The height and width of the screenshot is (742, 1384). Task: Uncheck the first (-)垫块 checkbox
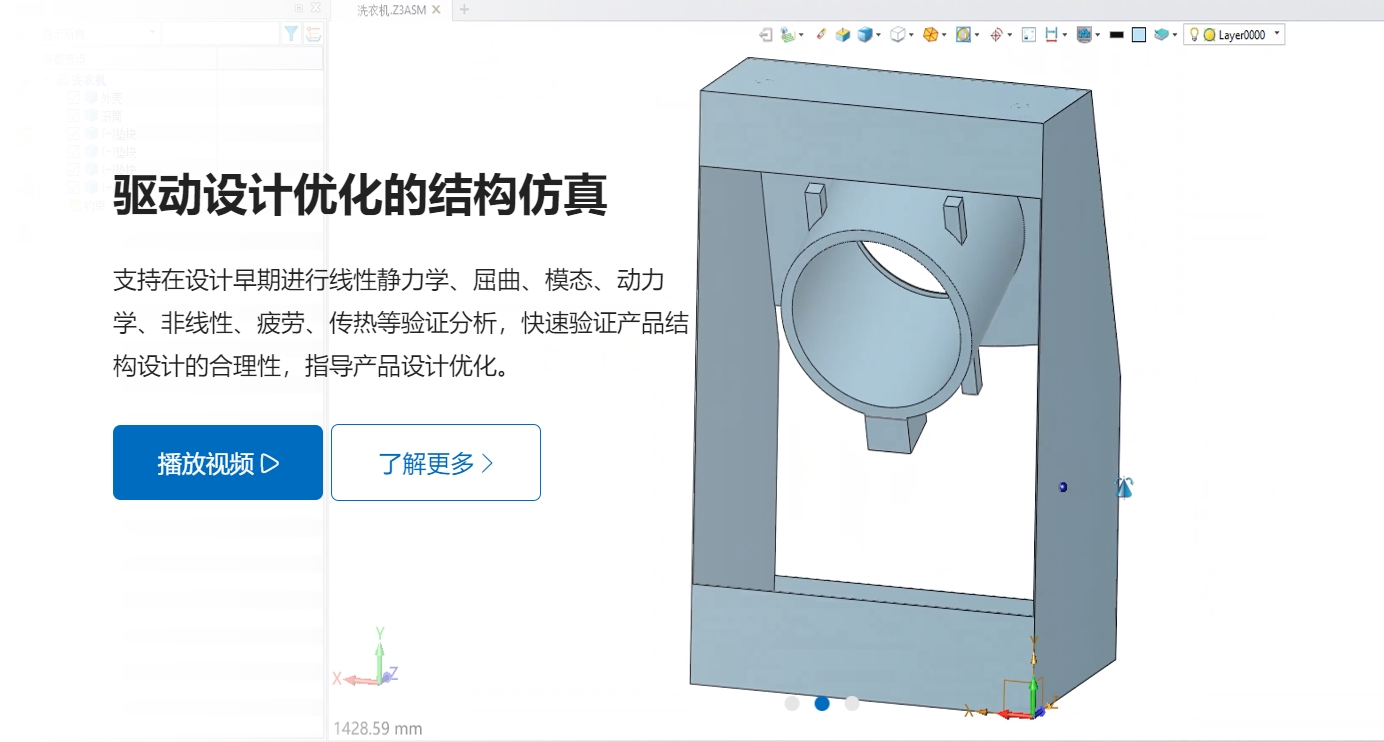tap(73, 132)
